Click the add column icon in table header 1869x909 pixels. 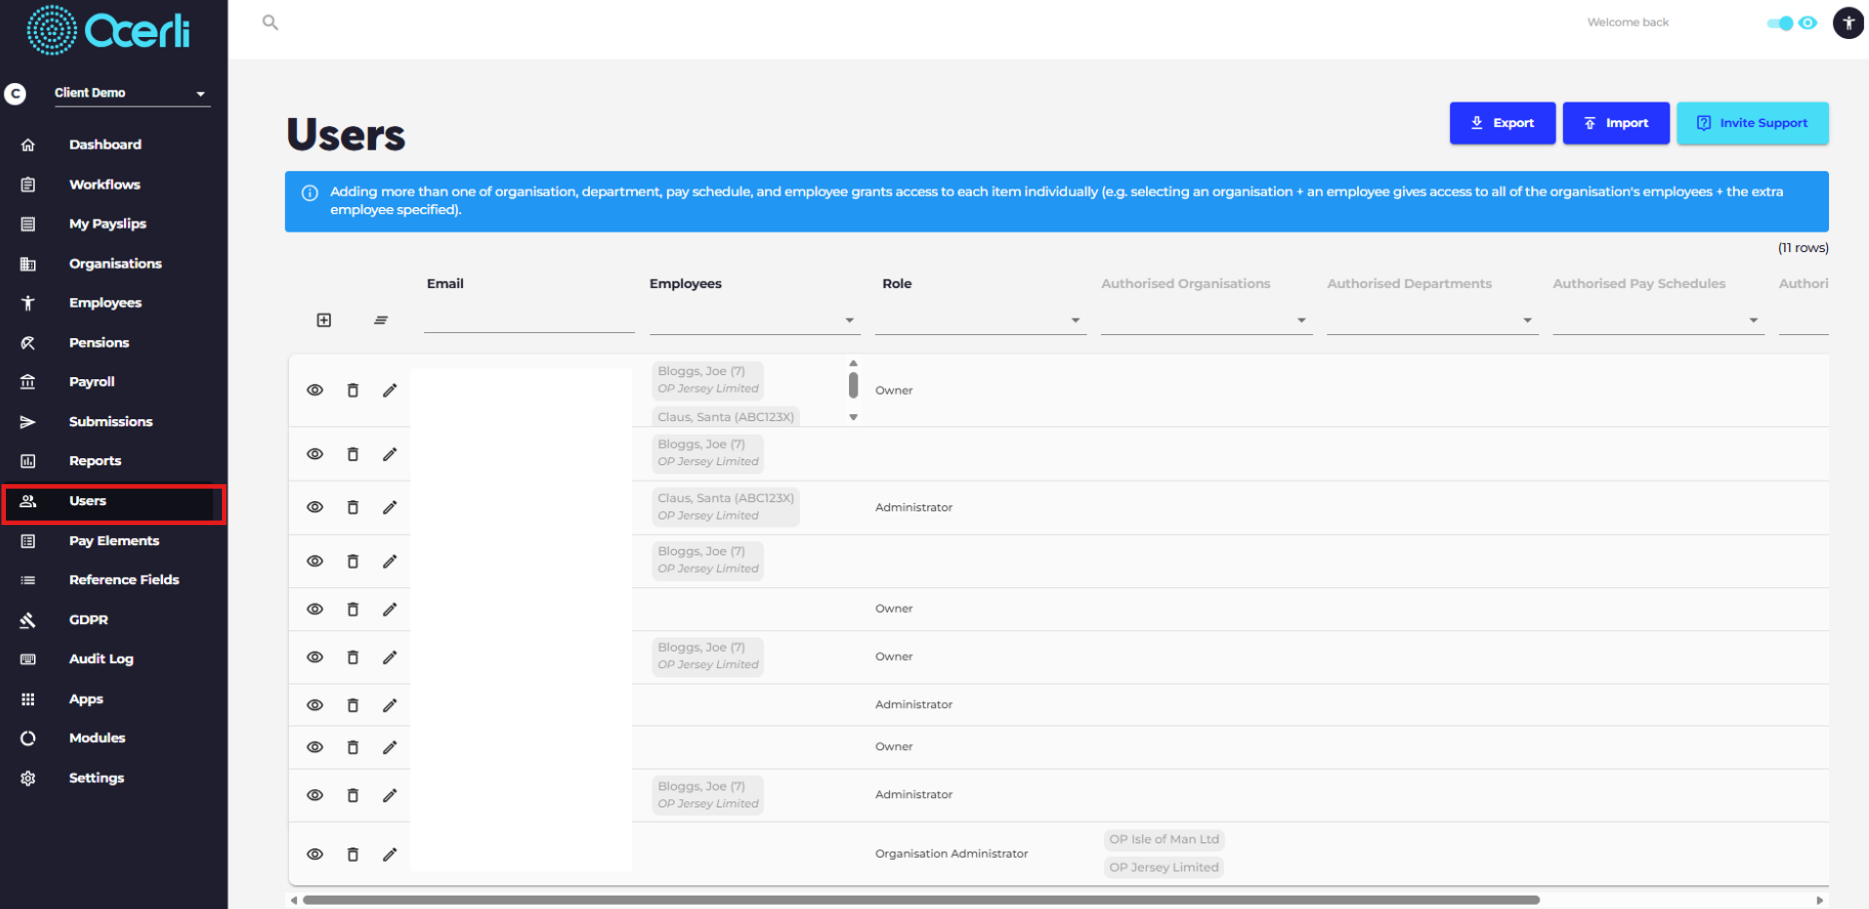click(x=324, y=320)
